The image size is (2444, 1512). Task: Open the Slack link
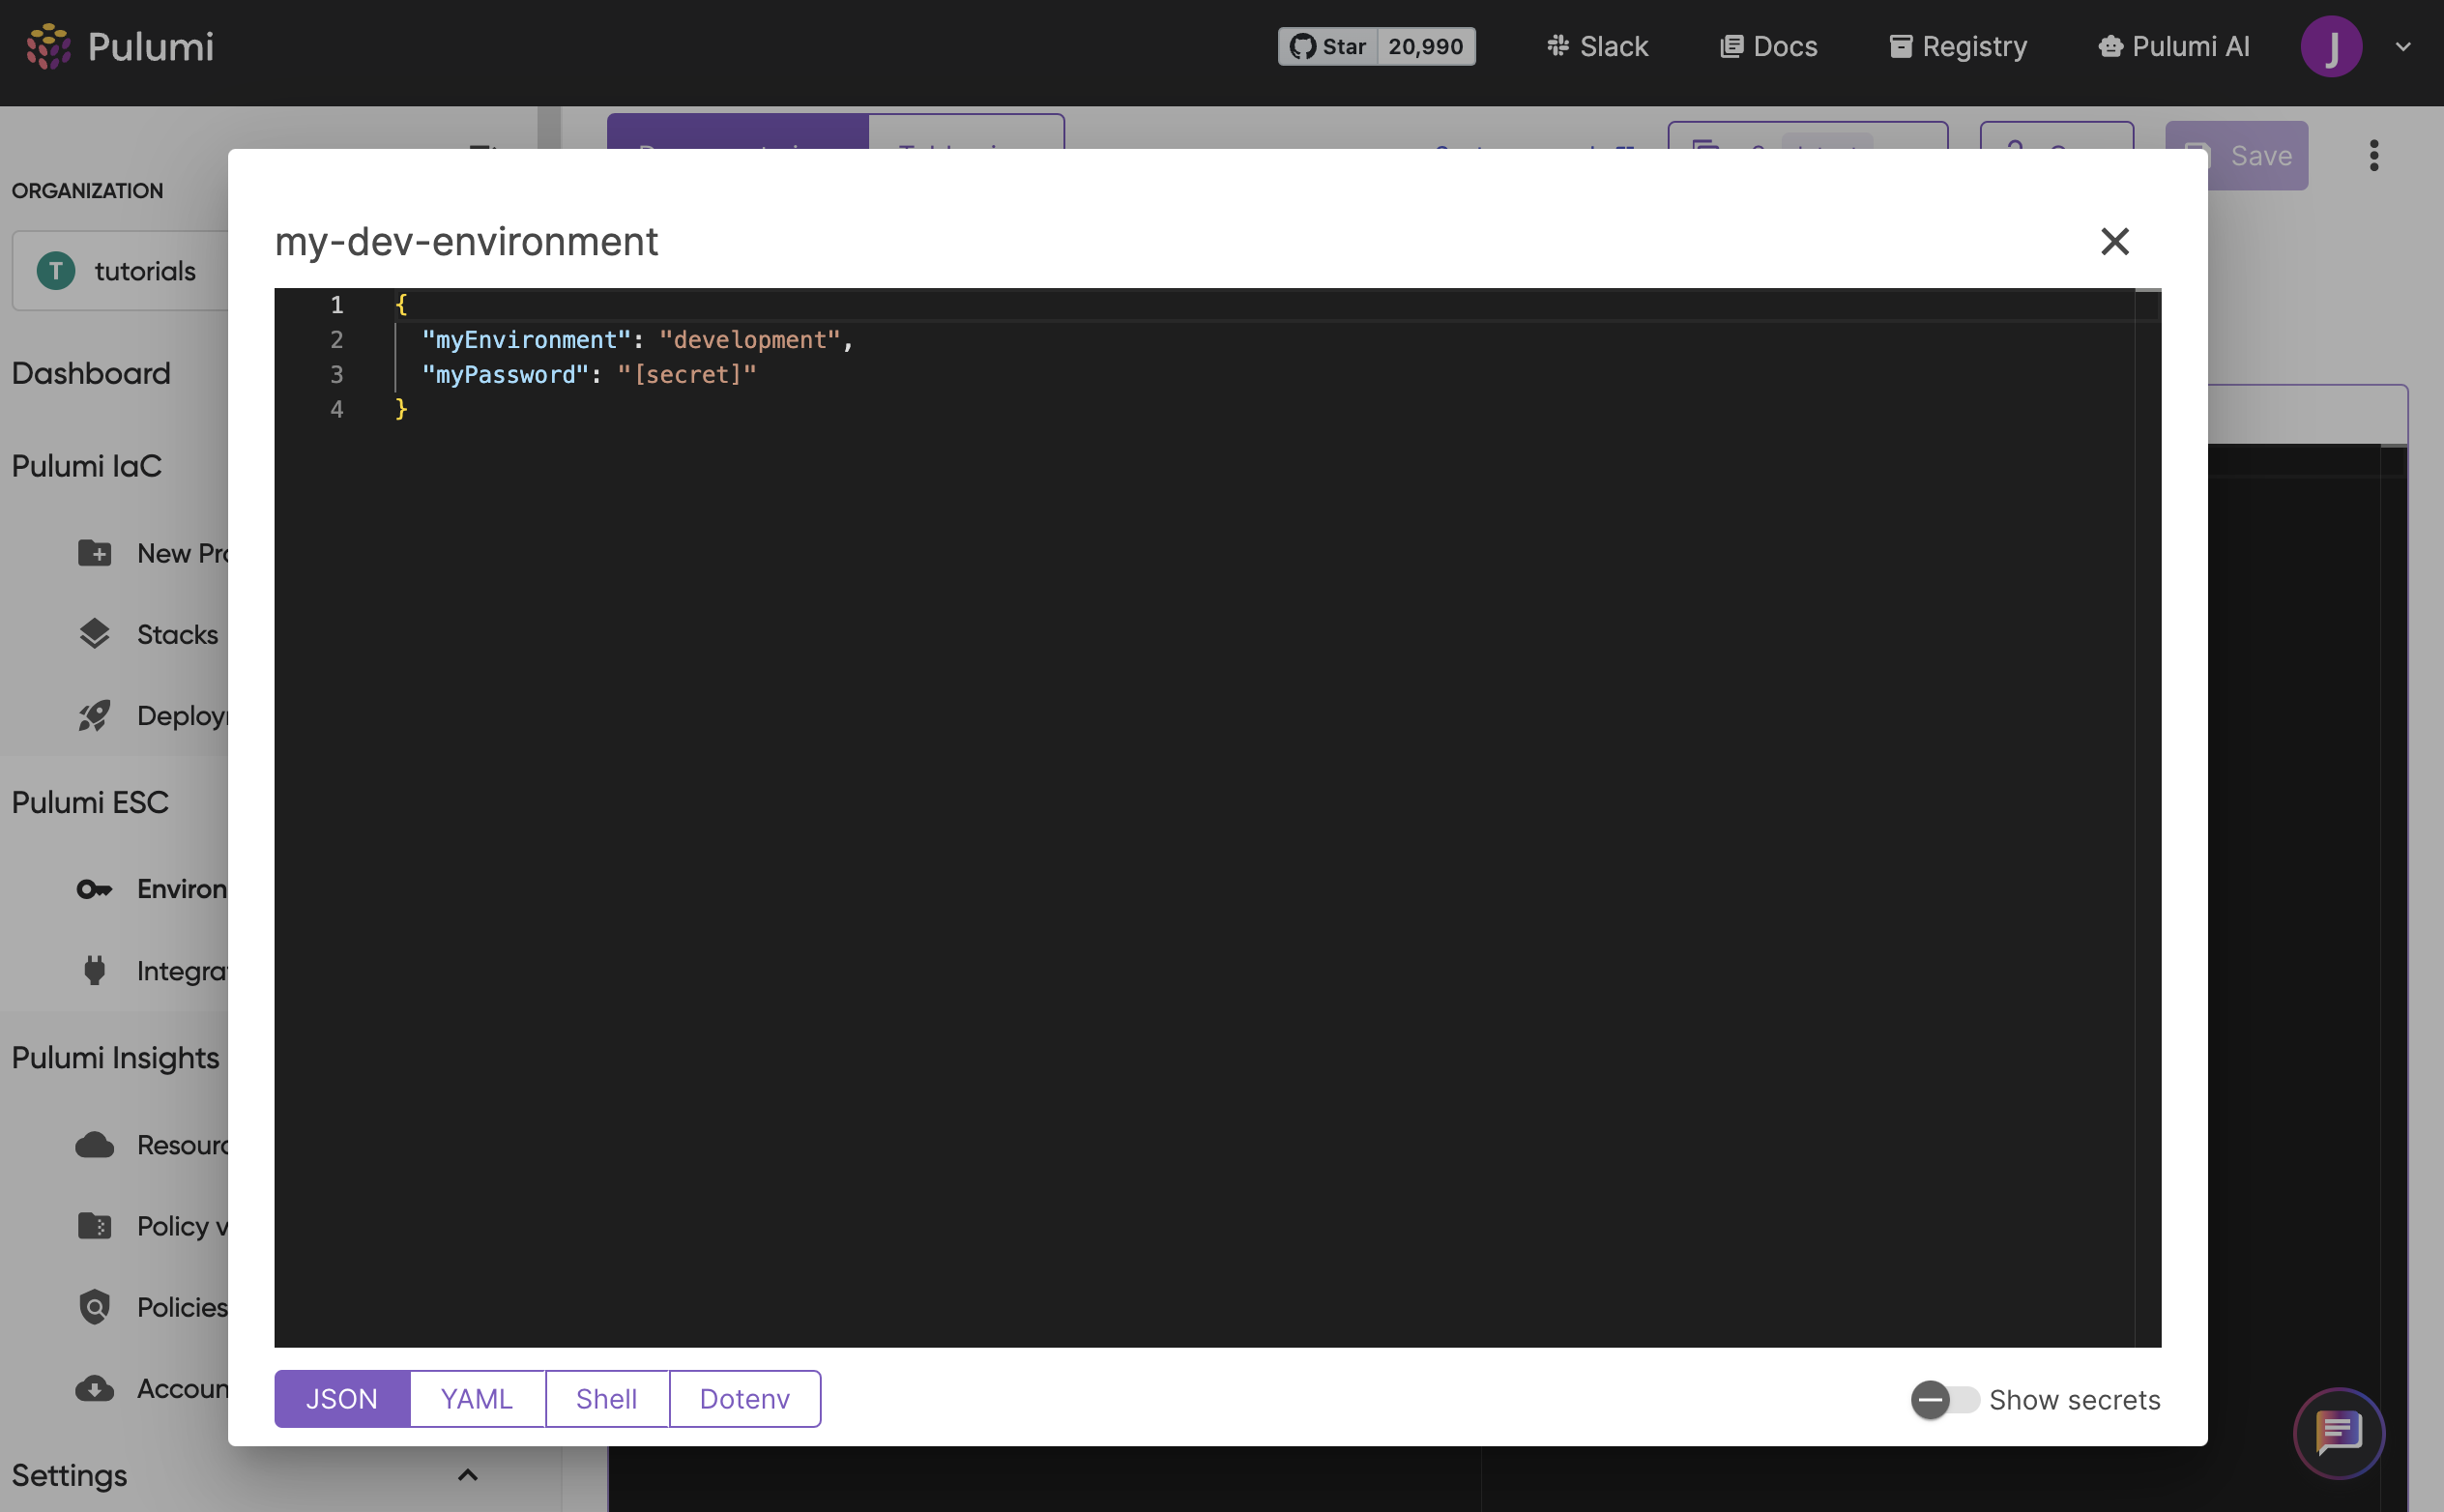(1597, 46)
